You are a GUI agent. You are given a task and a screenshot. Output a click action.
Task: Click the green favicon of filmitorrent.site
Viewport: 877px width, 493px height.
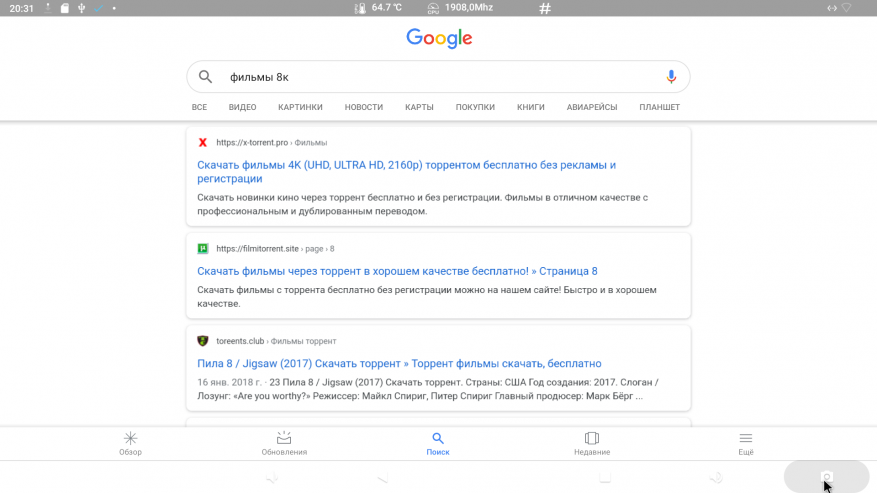click(x=202, y=248)
